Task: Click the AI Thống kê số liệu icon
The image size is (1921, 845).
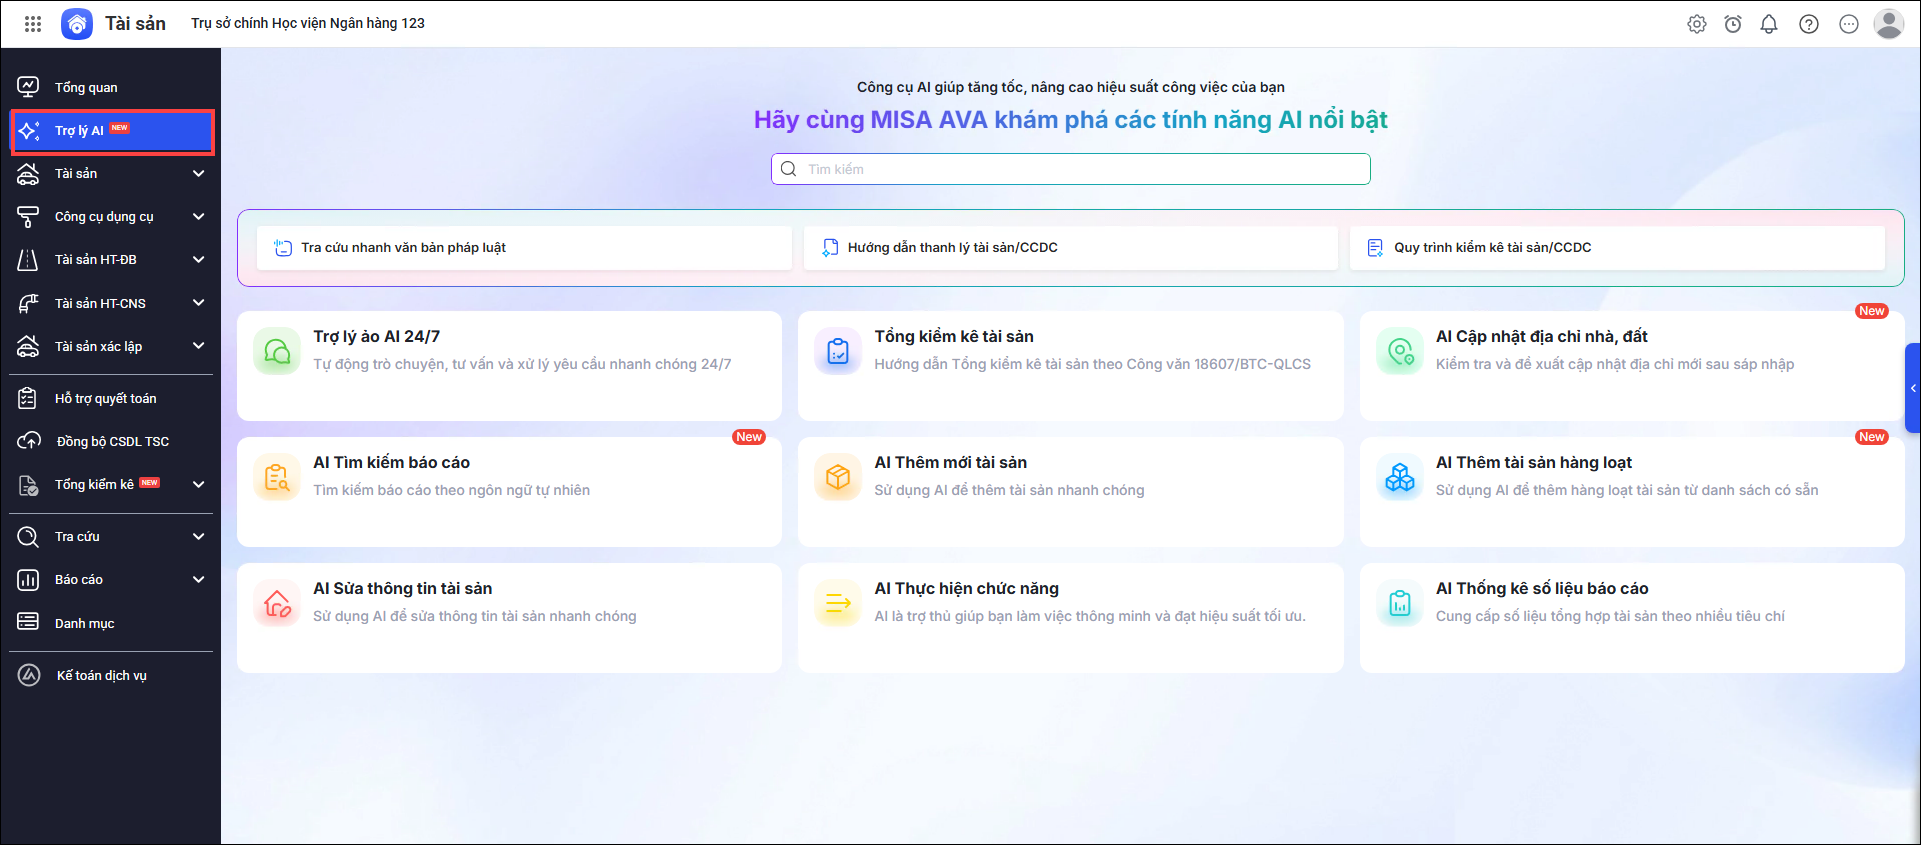Action: tap(1400, 603)
